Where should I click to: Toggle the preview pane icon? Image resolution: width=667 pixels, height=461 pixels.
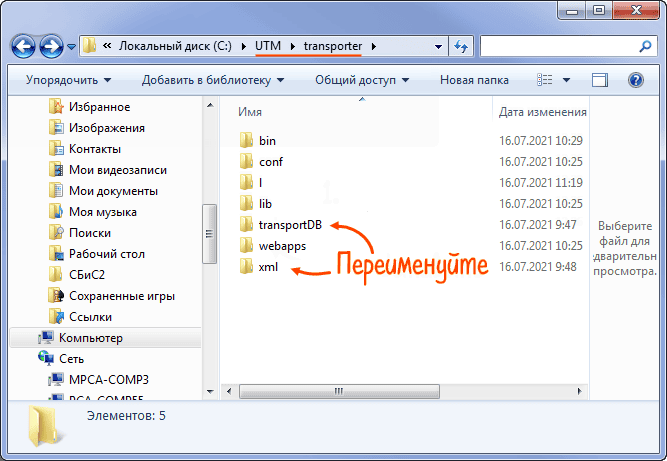(x=599, y=80)
